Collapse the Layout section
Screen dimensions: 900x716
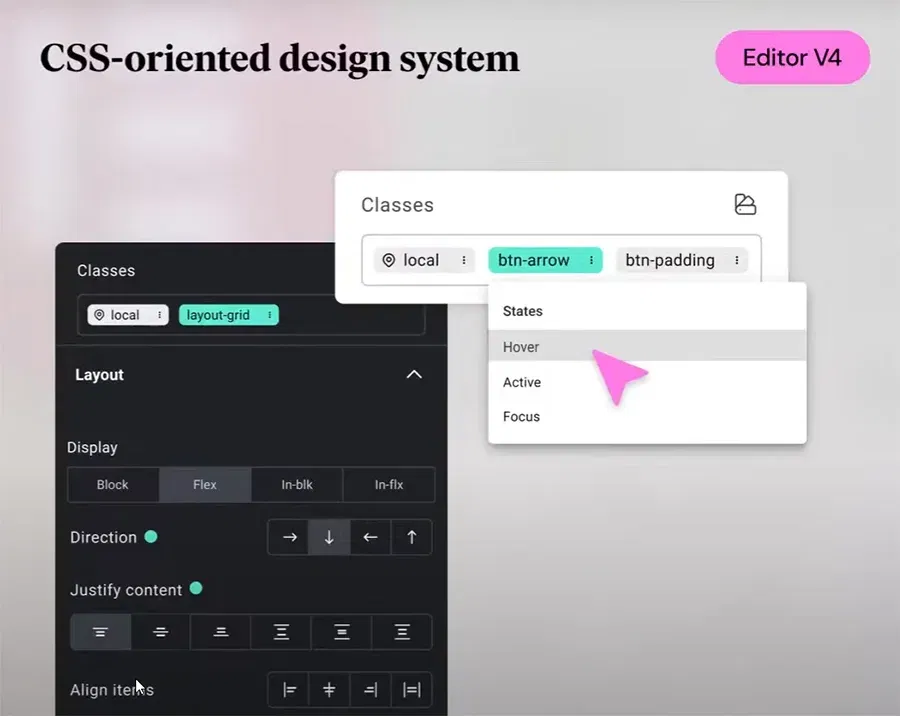(x=414, y=374)
